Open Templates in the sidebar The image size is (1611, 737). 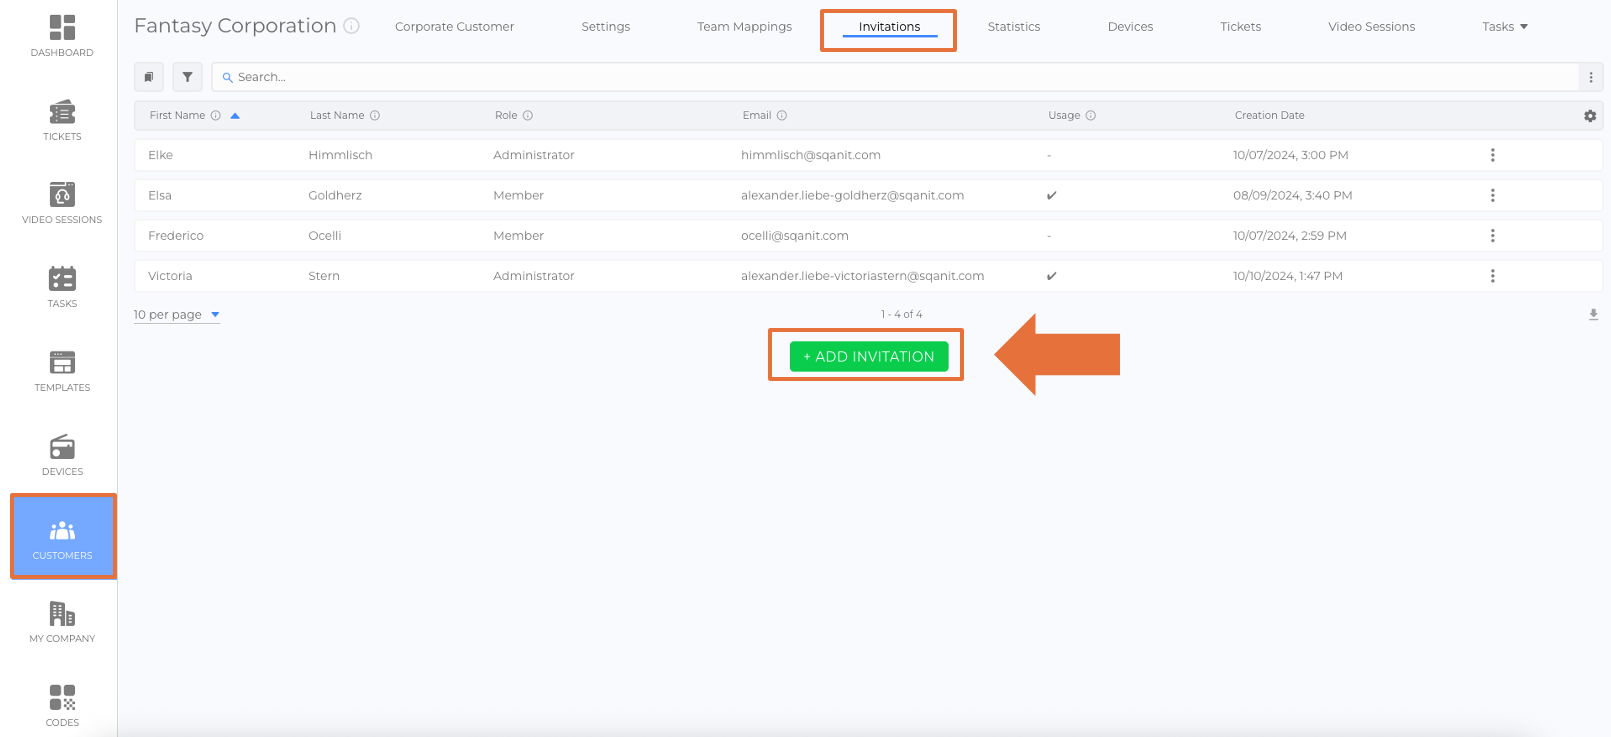tap(62, 371)
